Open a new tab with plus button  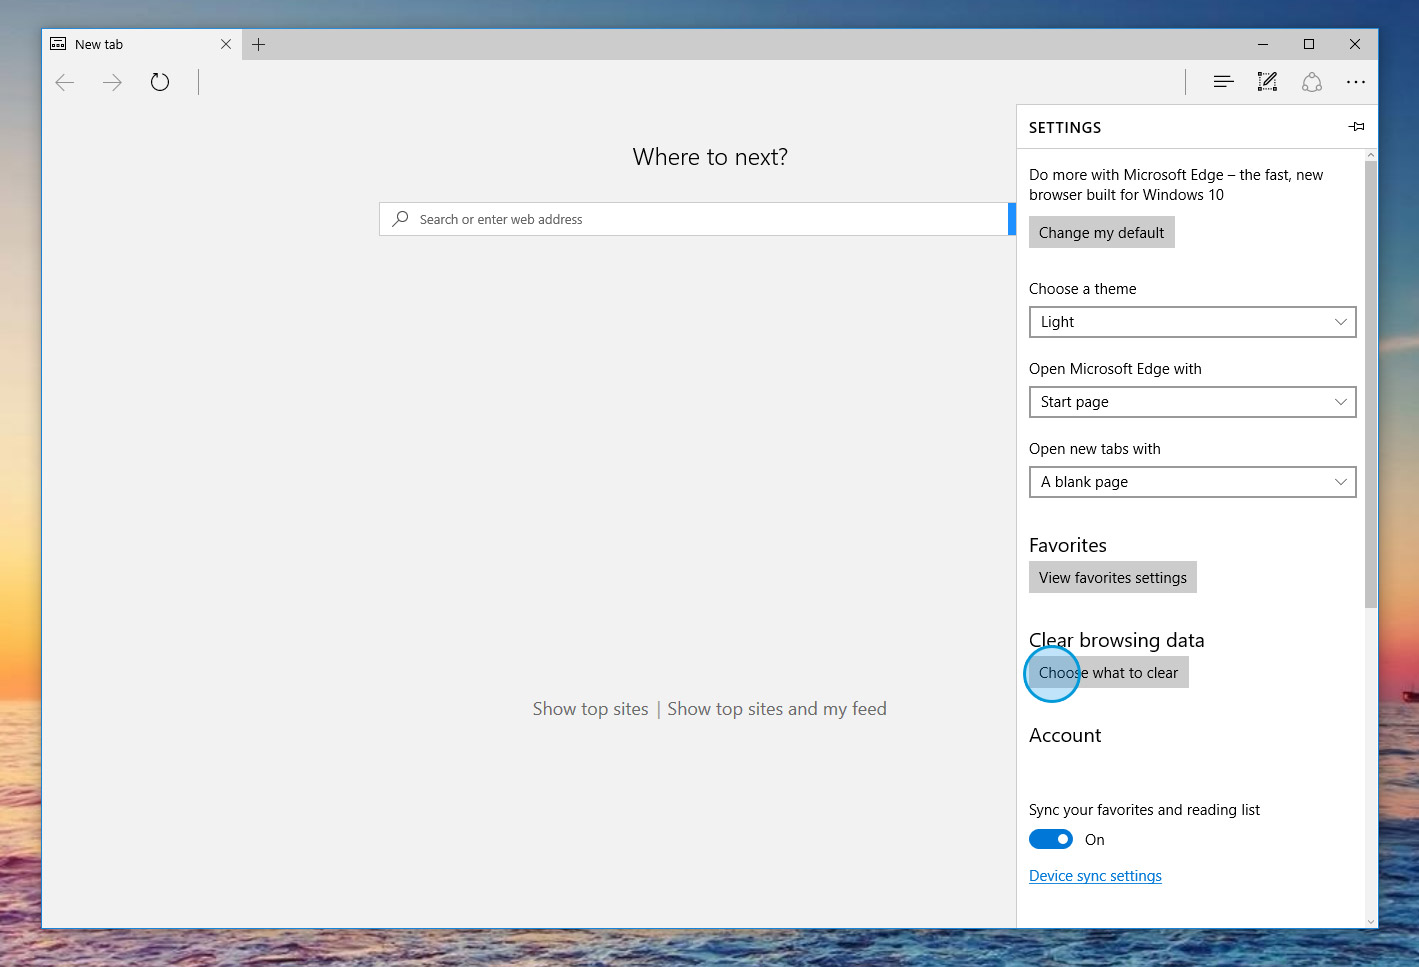pos(258,44)
